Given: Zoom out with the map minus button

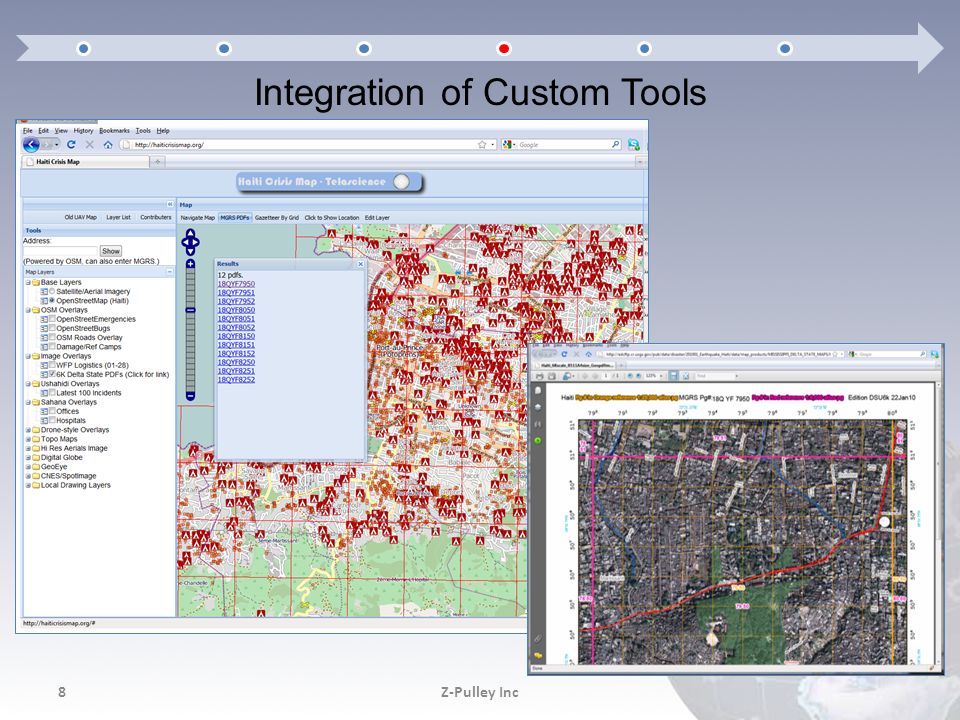Looking at the screenshot, I should [x=190, y=396].
